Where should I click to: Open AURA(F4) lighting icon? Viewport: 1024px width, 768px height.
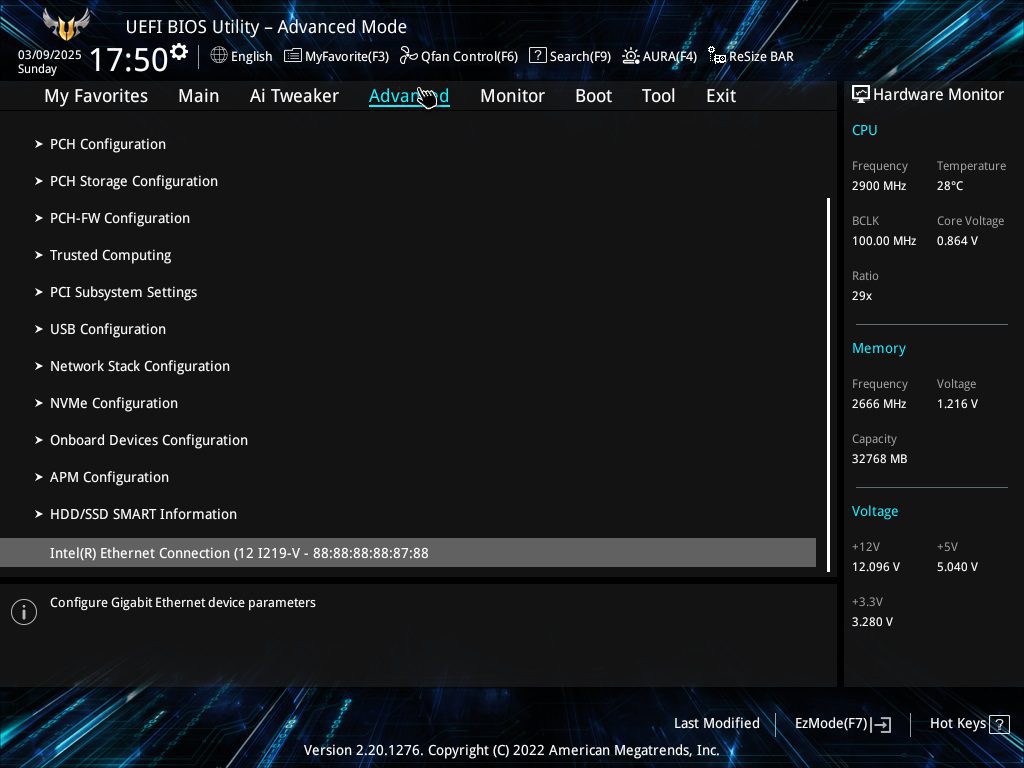click(x=631, y=56)
